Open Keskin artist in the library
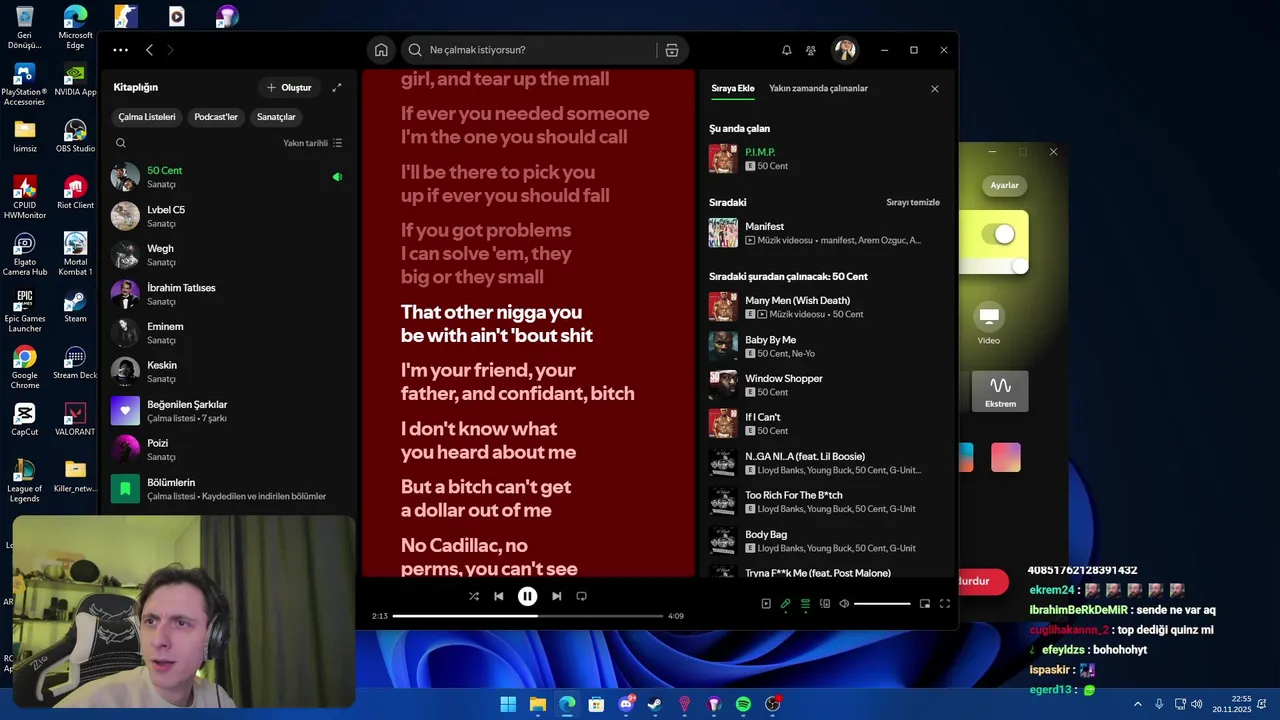Screen dimensions: 1280x720 coord(228,372)
